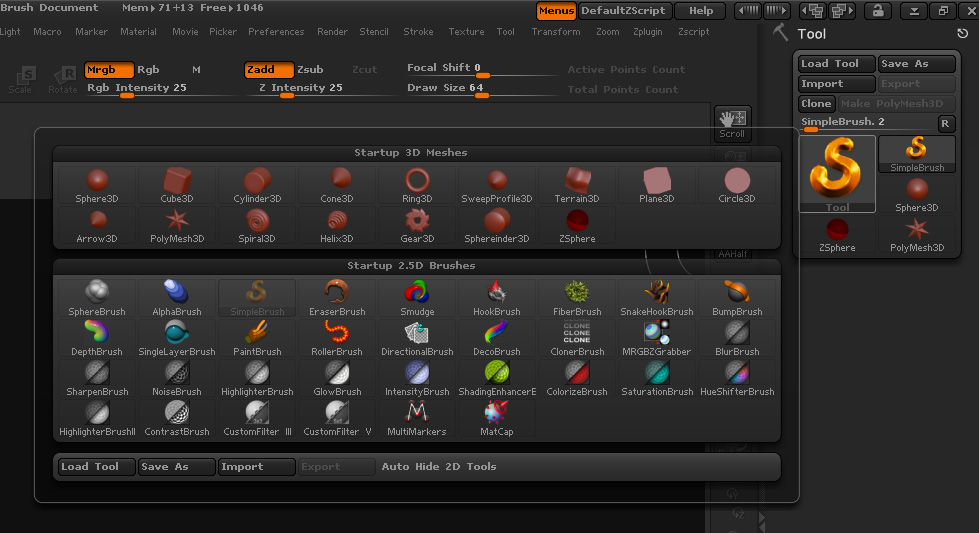
Task: Open the Material menu
Action: [x=138, y=31]
